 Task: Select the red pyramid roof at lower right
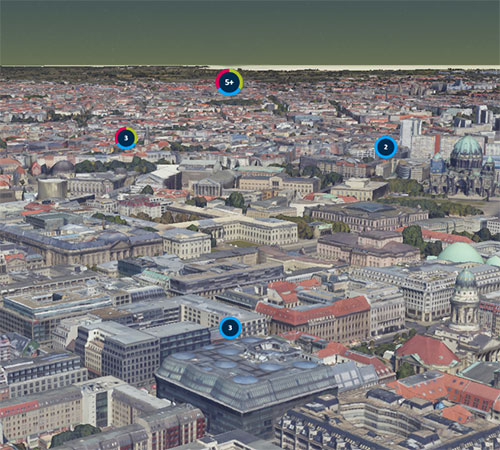pyautogui.click(x=427, y=350)
